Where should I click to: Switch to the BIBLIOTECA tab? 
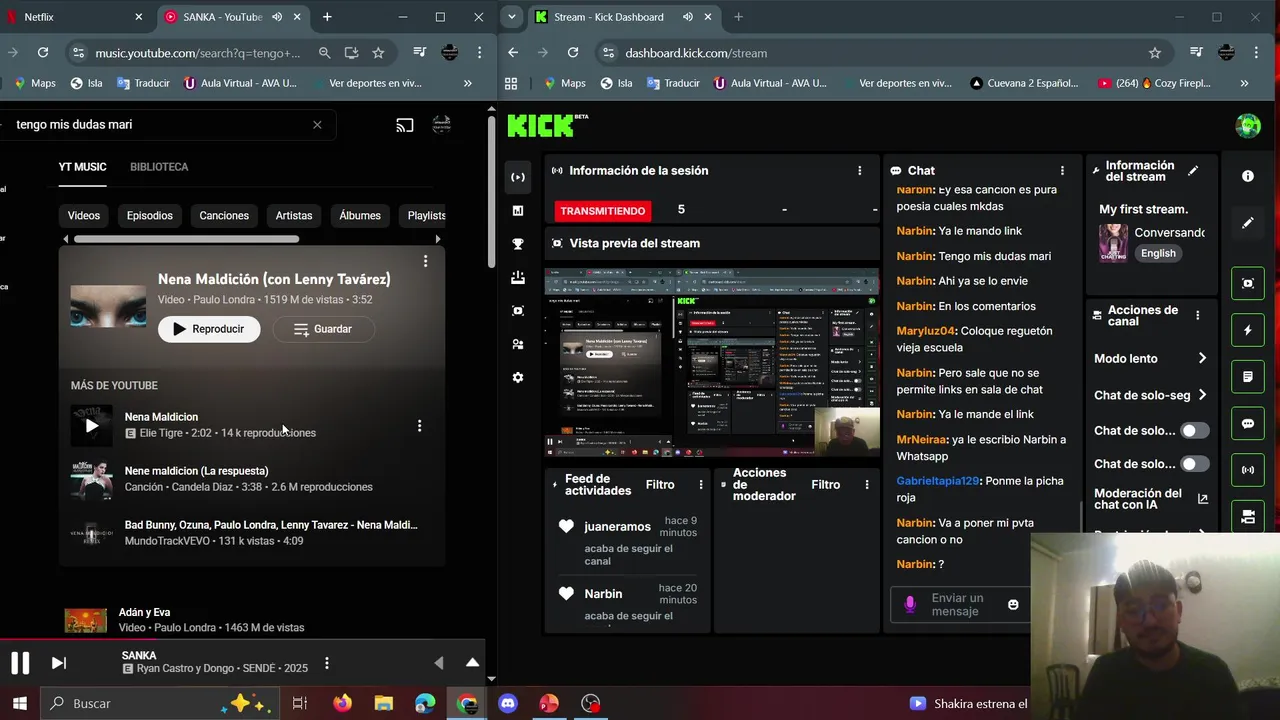click(x=159, y=167)
